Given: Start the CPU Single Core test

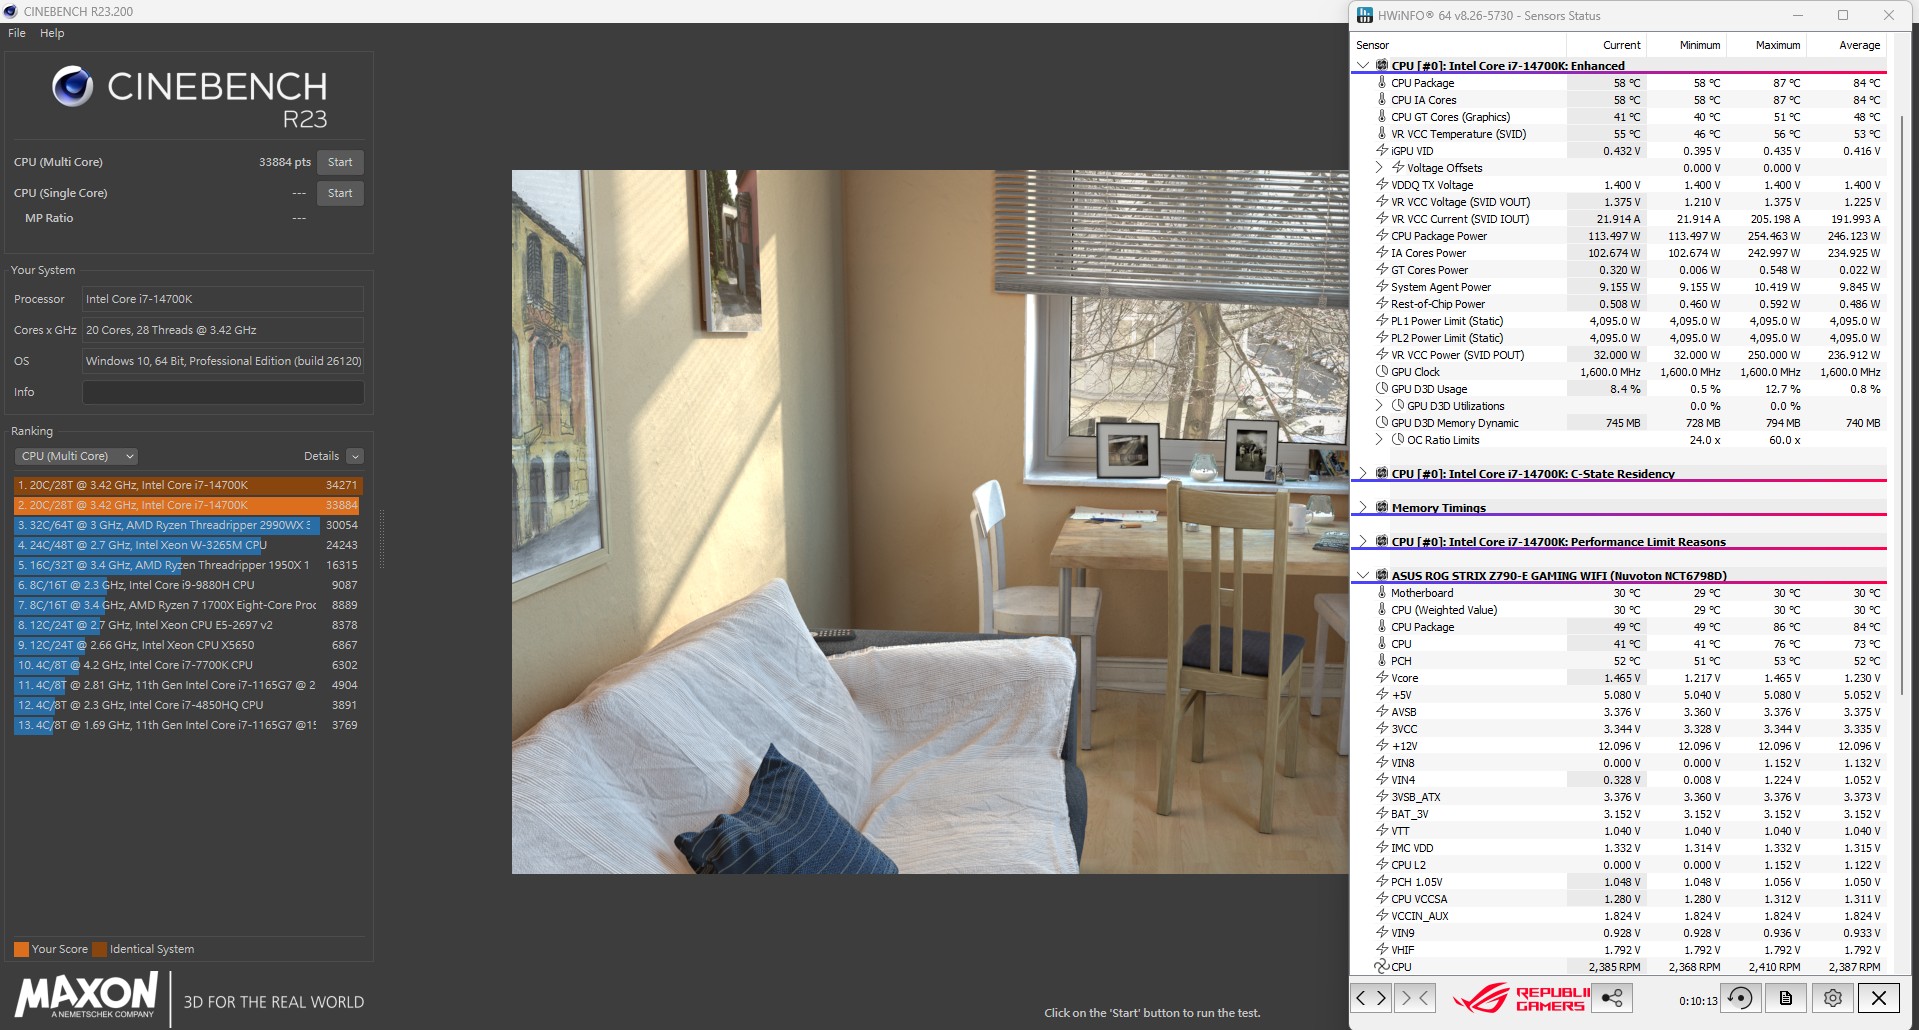Looking at the screenshot, I should pyautogui.click(x=340, y=193).
